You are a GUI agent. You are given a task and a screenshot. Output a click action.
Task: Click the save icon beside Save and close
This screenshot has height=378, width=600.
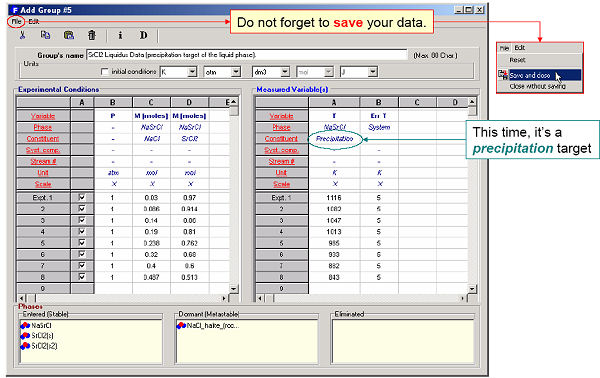pos(502,74)
